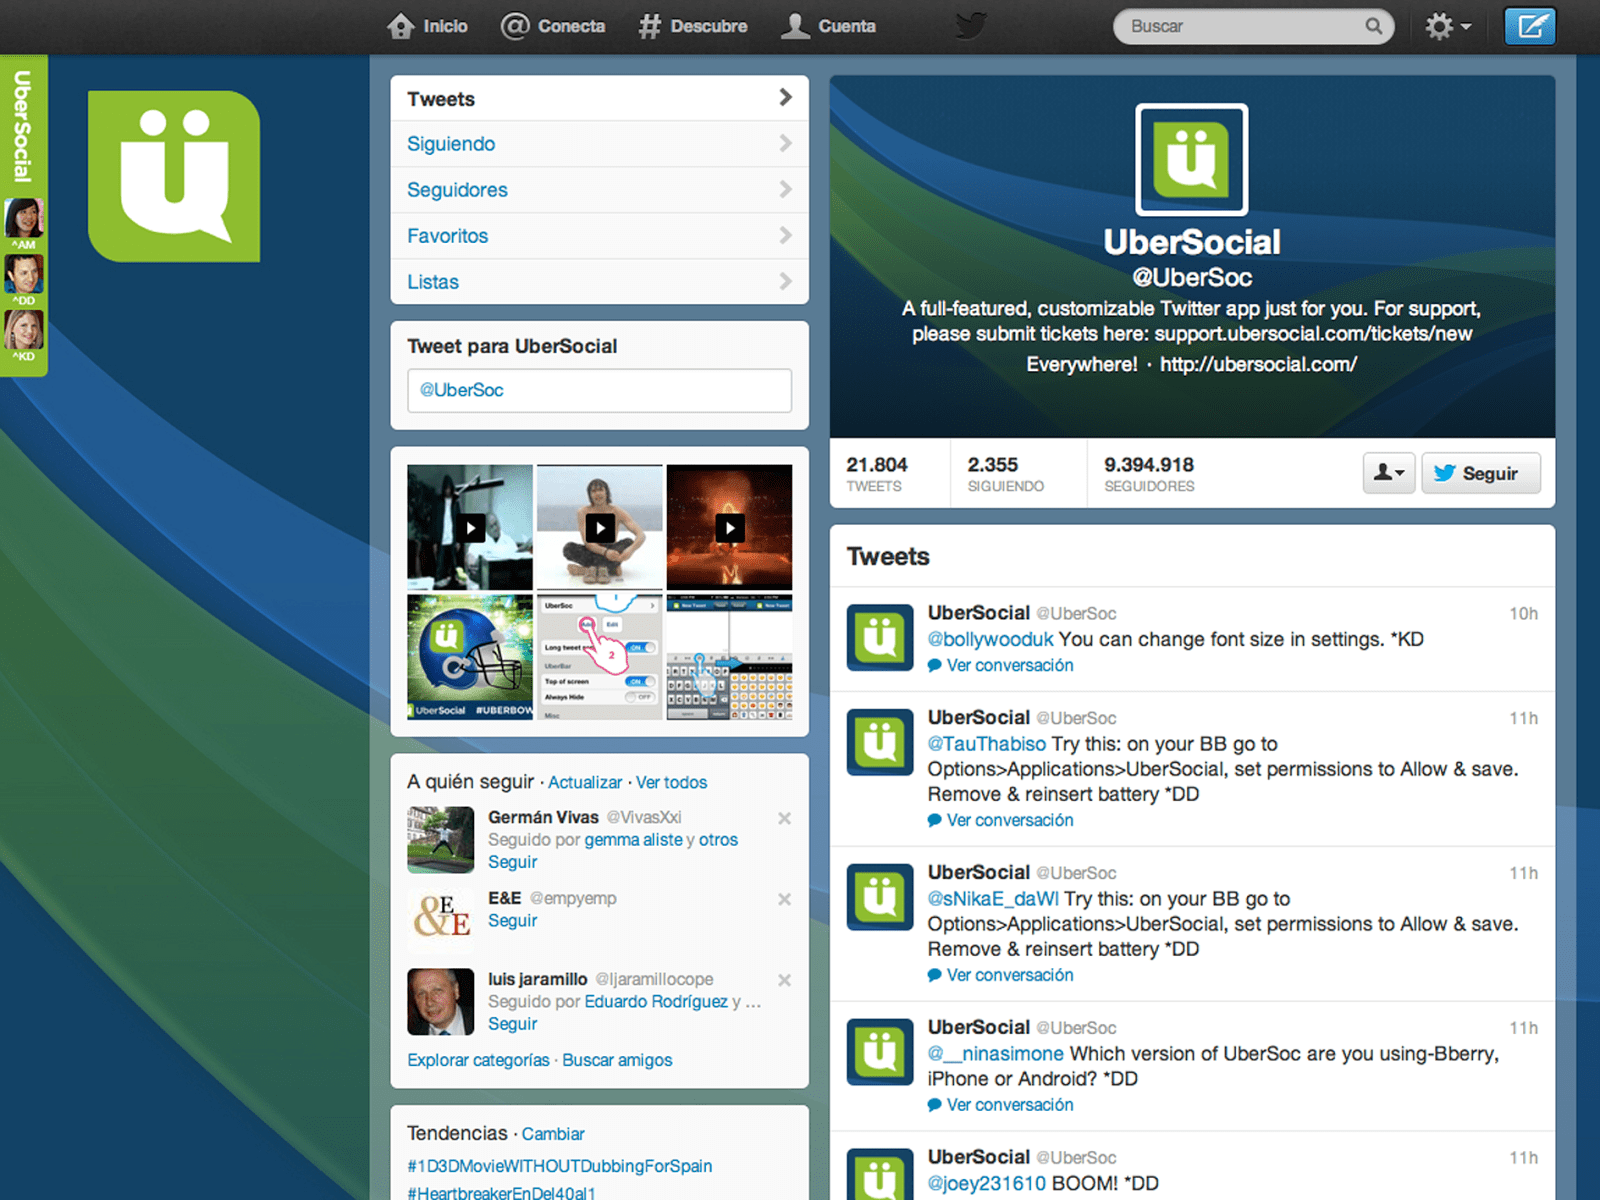Screen dimensions: 1600x1200
Task: Open http://ubersocial.com/ profile link
Action: point(1258,365)
